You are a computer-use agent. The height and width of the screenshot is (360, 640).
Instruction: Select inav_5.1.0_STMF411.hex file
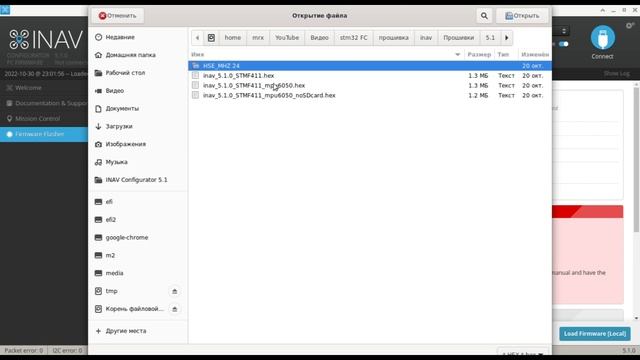[370, 76]
